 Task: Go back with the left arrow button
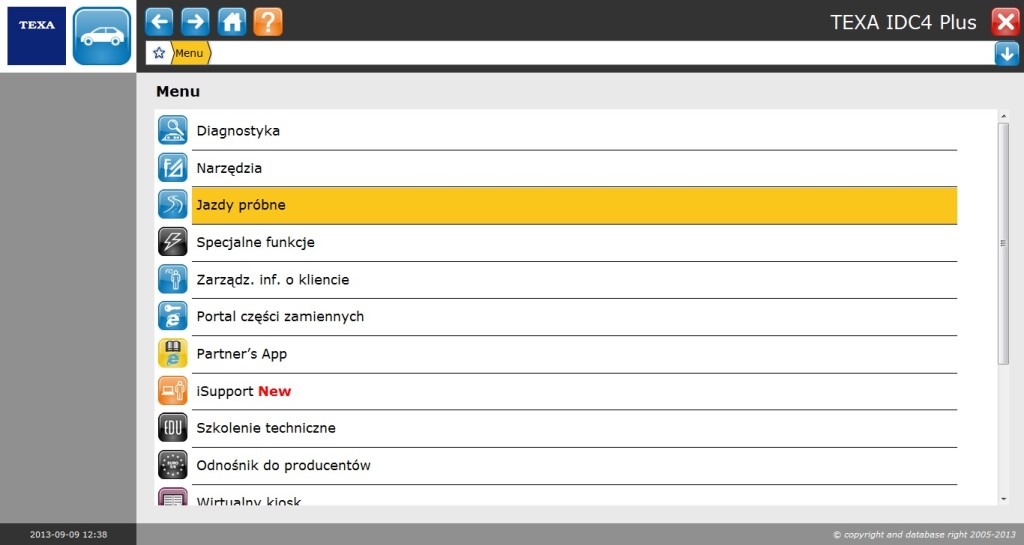159,22
